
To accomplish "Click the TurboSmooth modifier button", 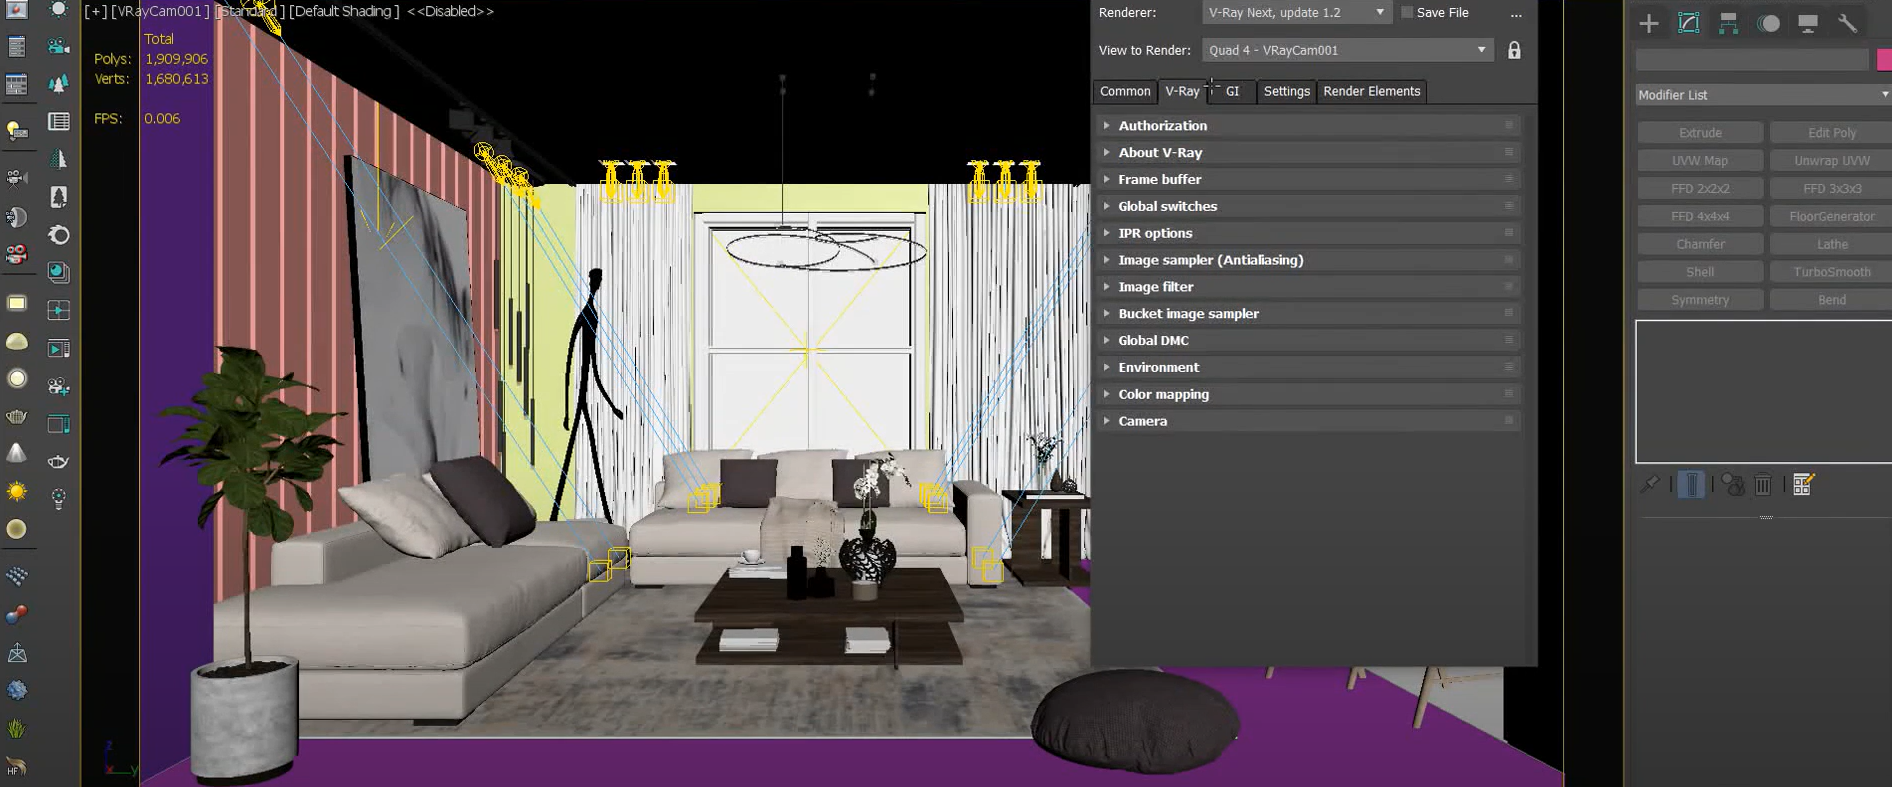I will (x=1831, y=272).
